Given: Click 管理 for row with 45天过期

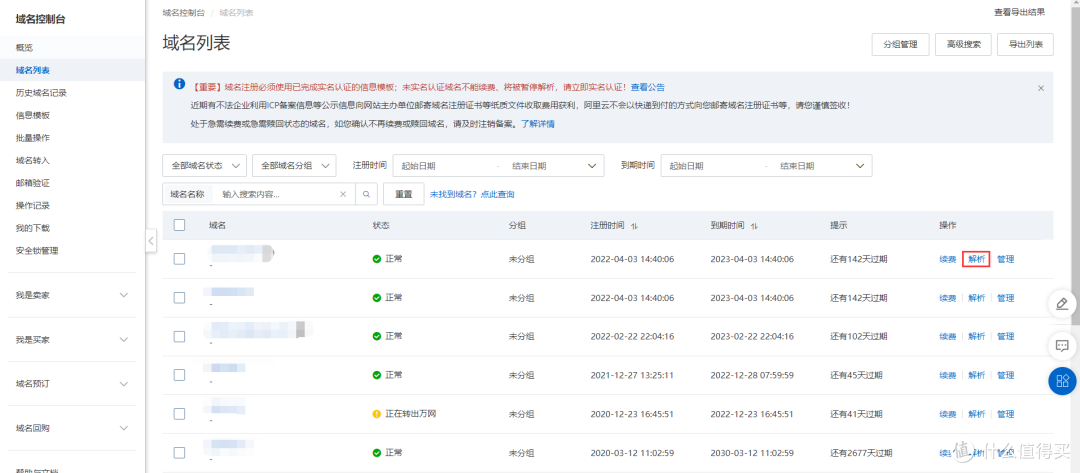Looking at the screenshot, I should coord(1006,375).
